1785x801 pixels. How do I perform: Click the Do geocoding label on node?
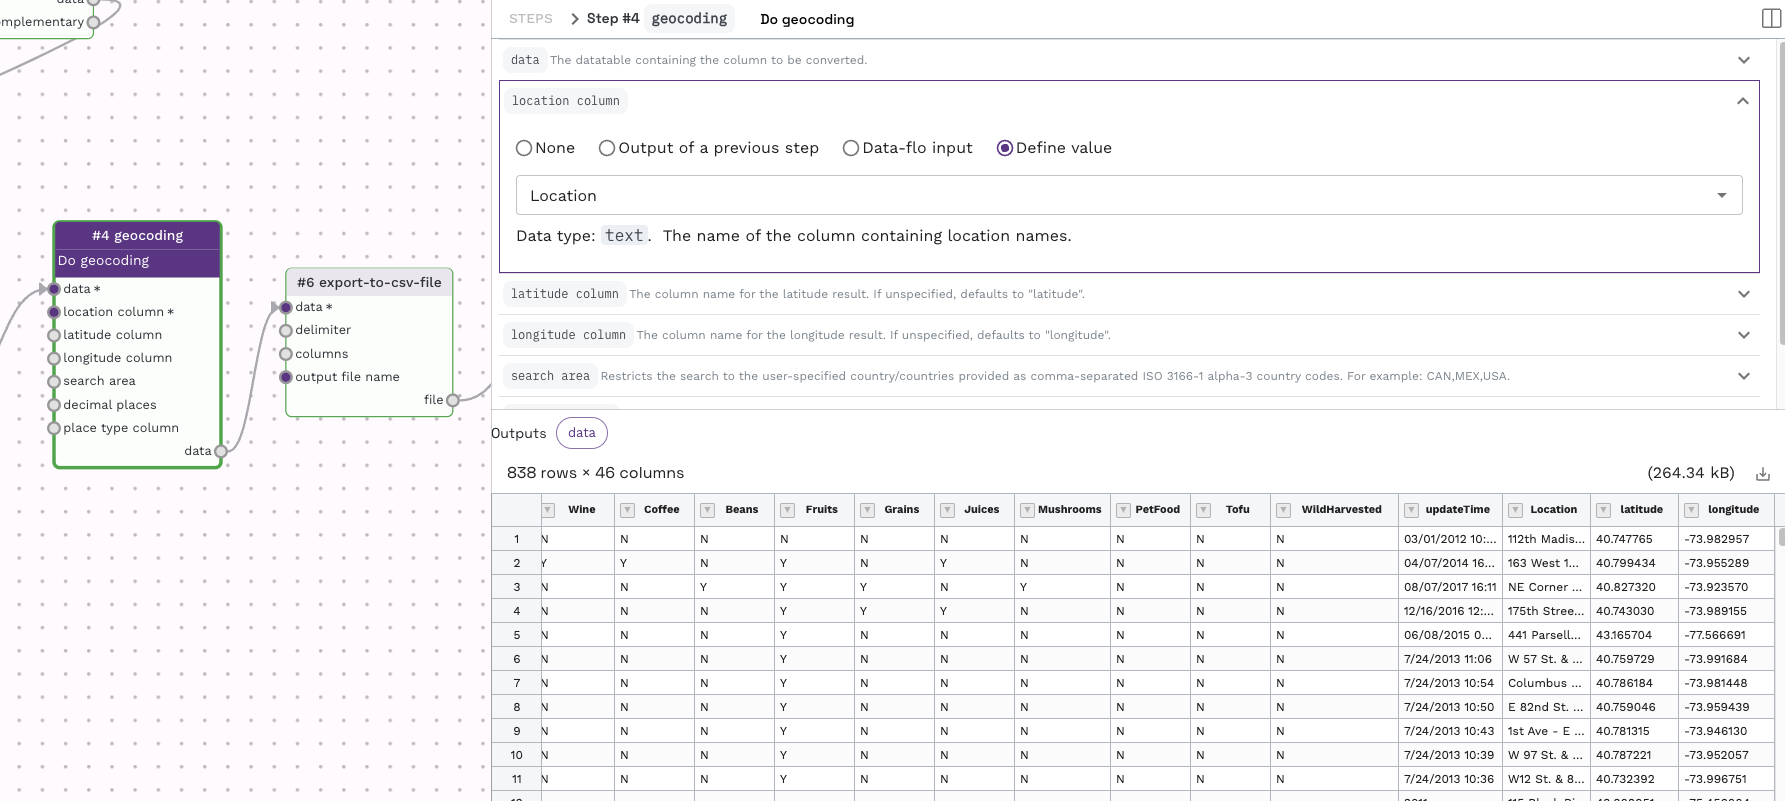click(x=103, y=261)
